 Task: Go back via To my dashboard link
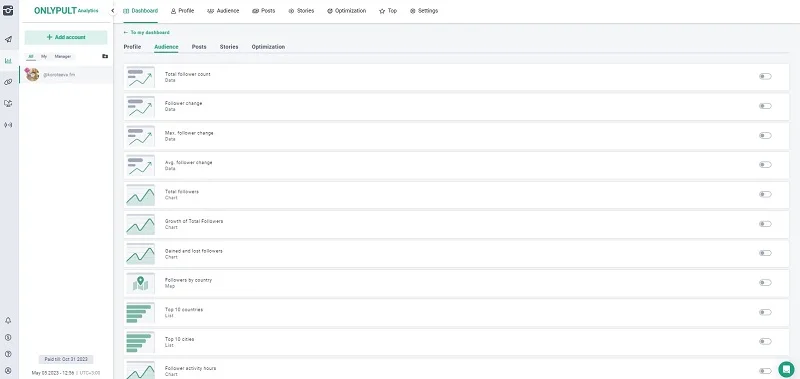tap(146, 32)
